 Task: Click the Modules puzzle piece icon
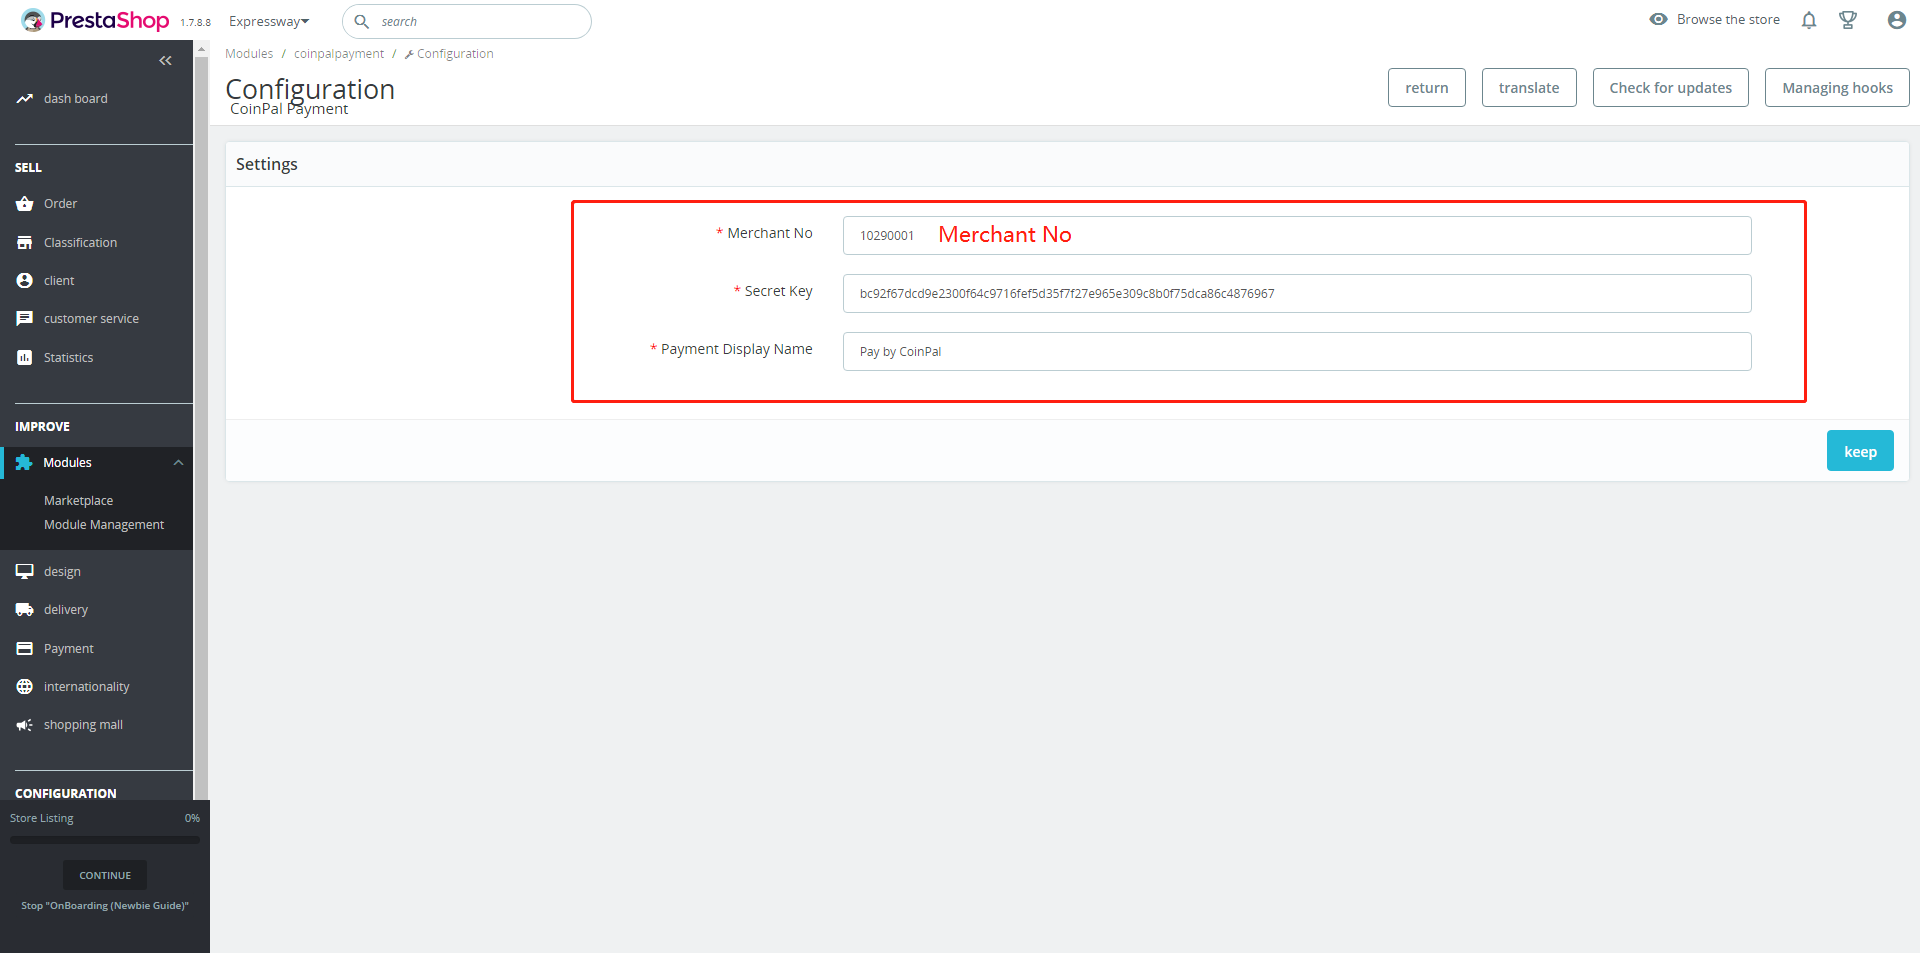tap(24, 463)
